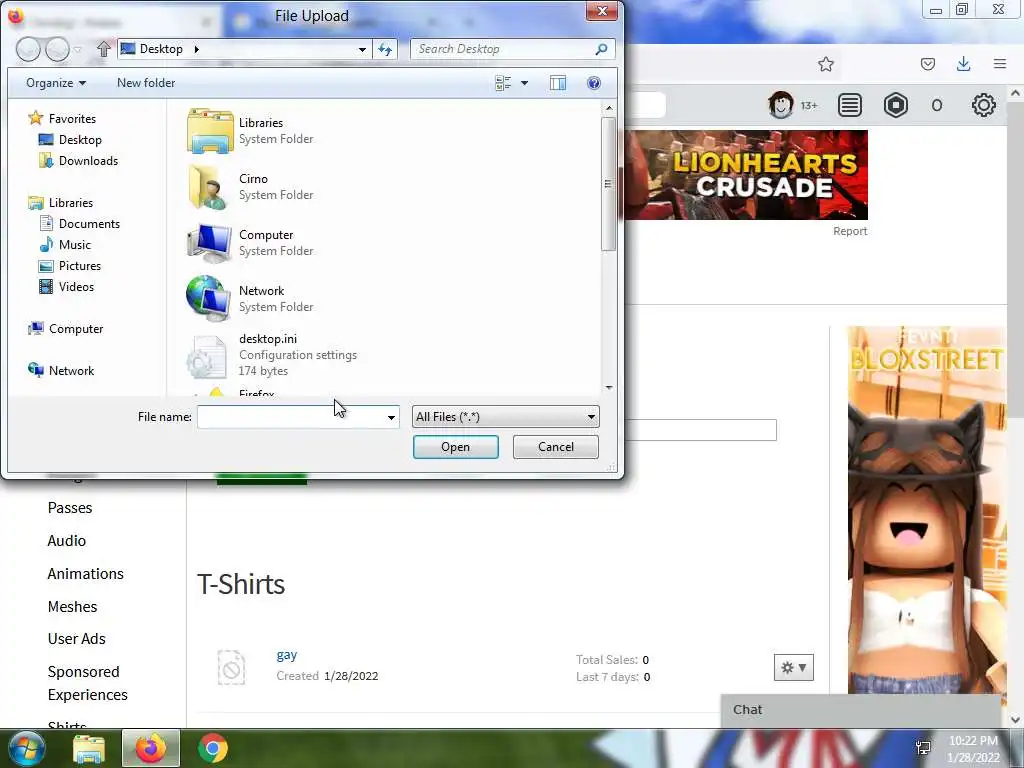Click the 'gay' T-shirt thumbnail placeholder
This screenshot has width=1024, height=768.
click(x=231, y=667)
